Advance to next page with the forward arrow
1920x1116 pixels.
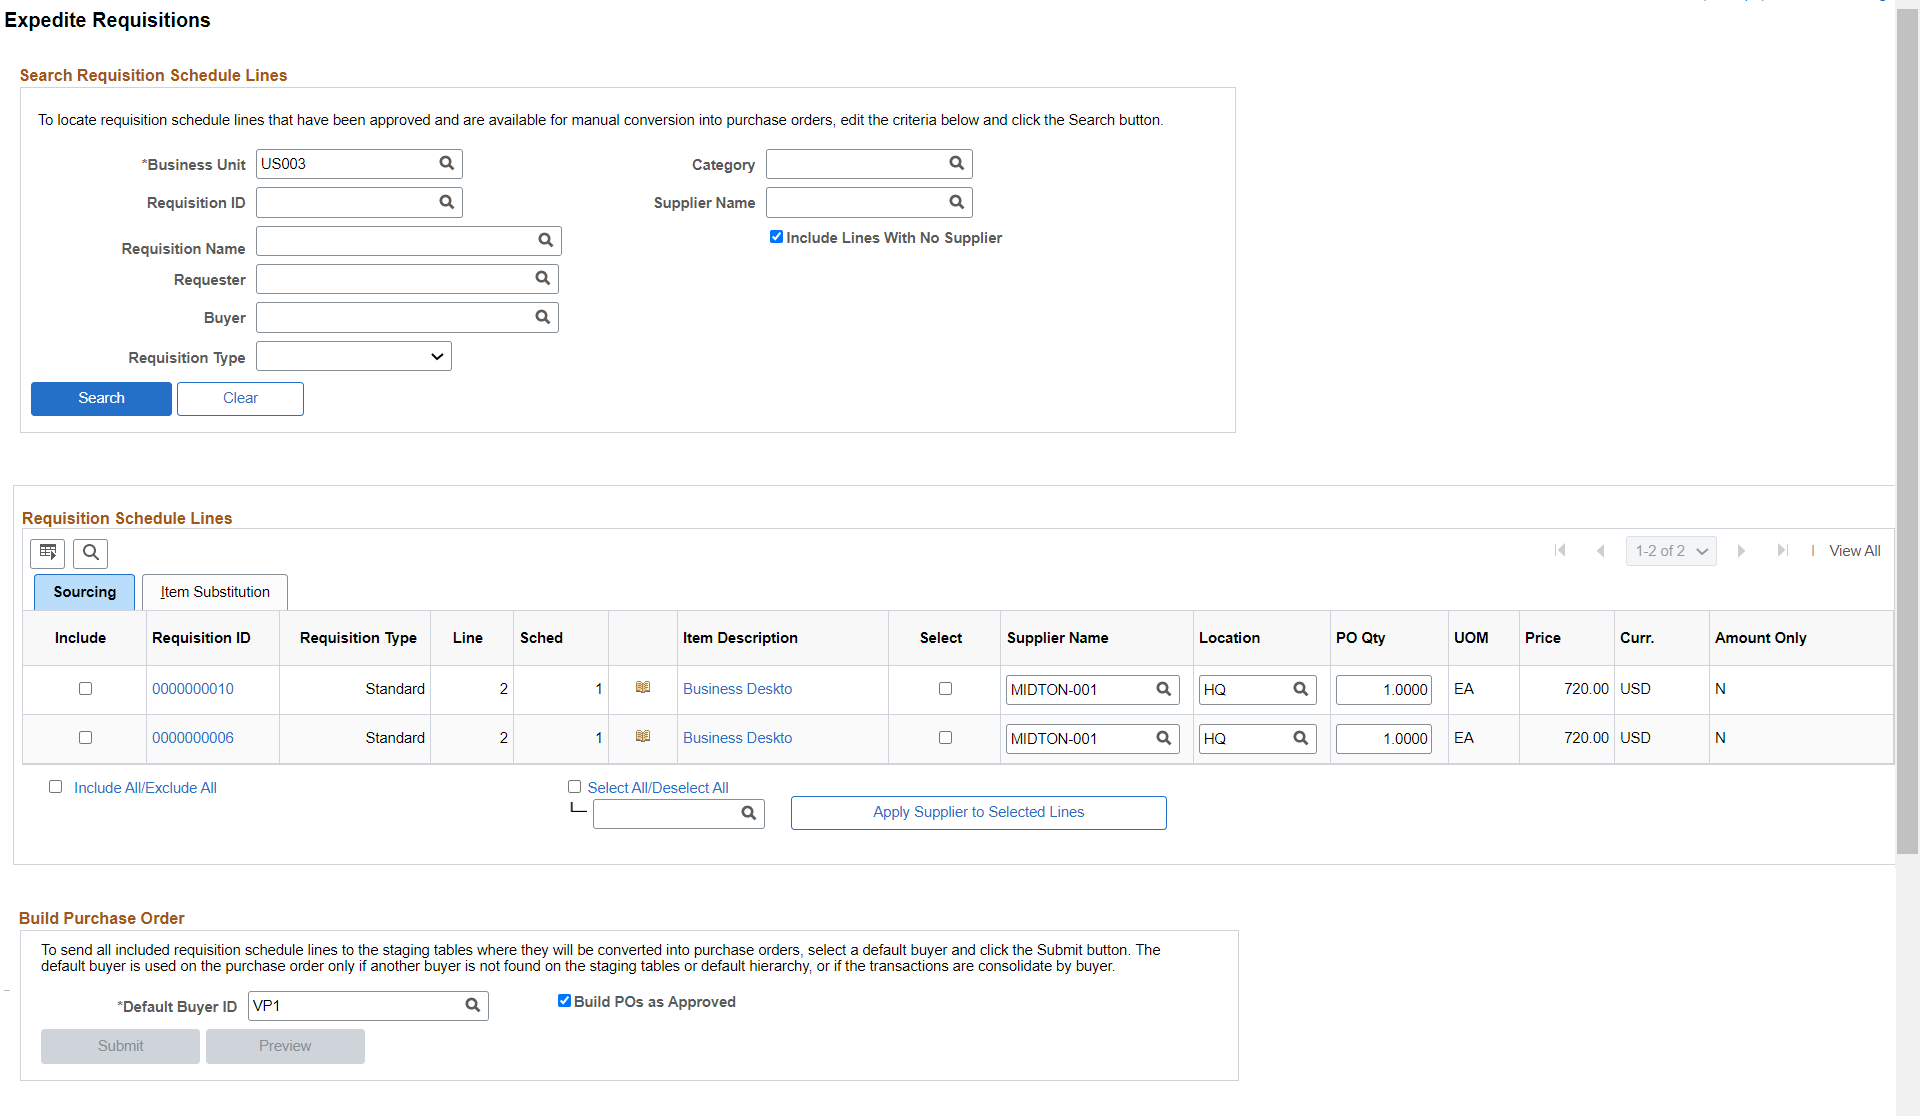click(1742, 550)
